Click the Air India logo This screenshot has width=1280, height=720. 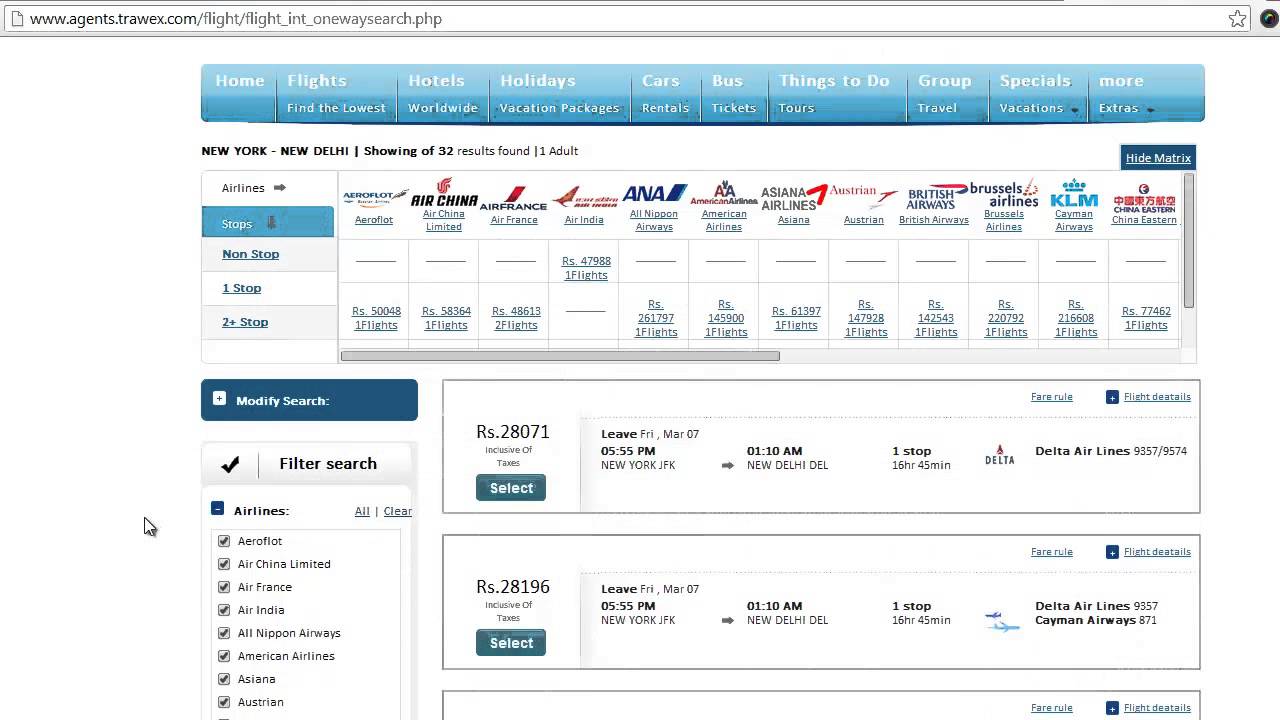click(x=584, y=197)
